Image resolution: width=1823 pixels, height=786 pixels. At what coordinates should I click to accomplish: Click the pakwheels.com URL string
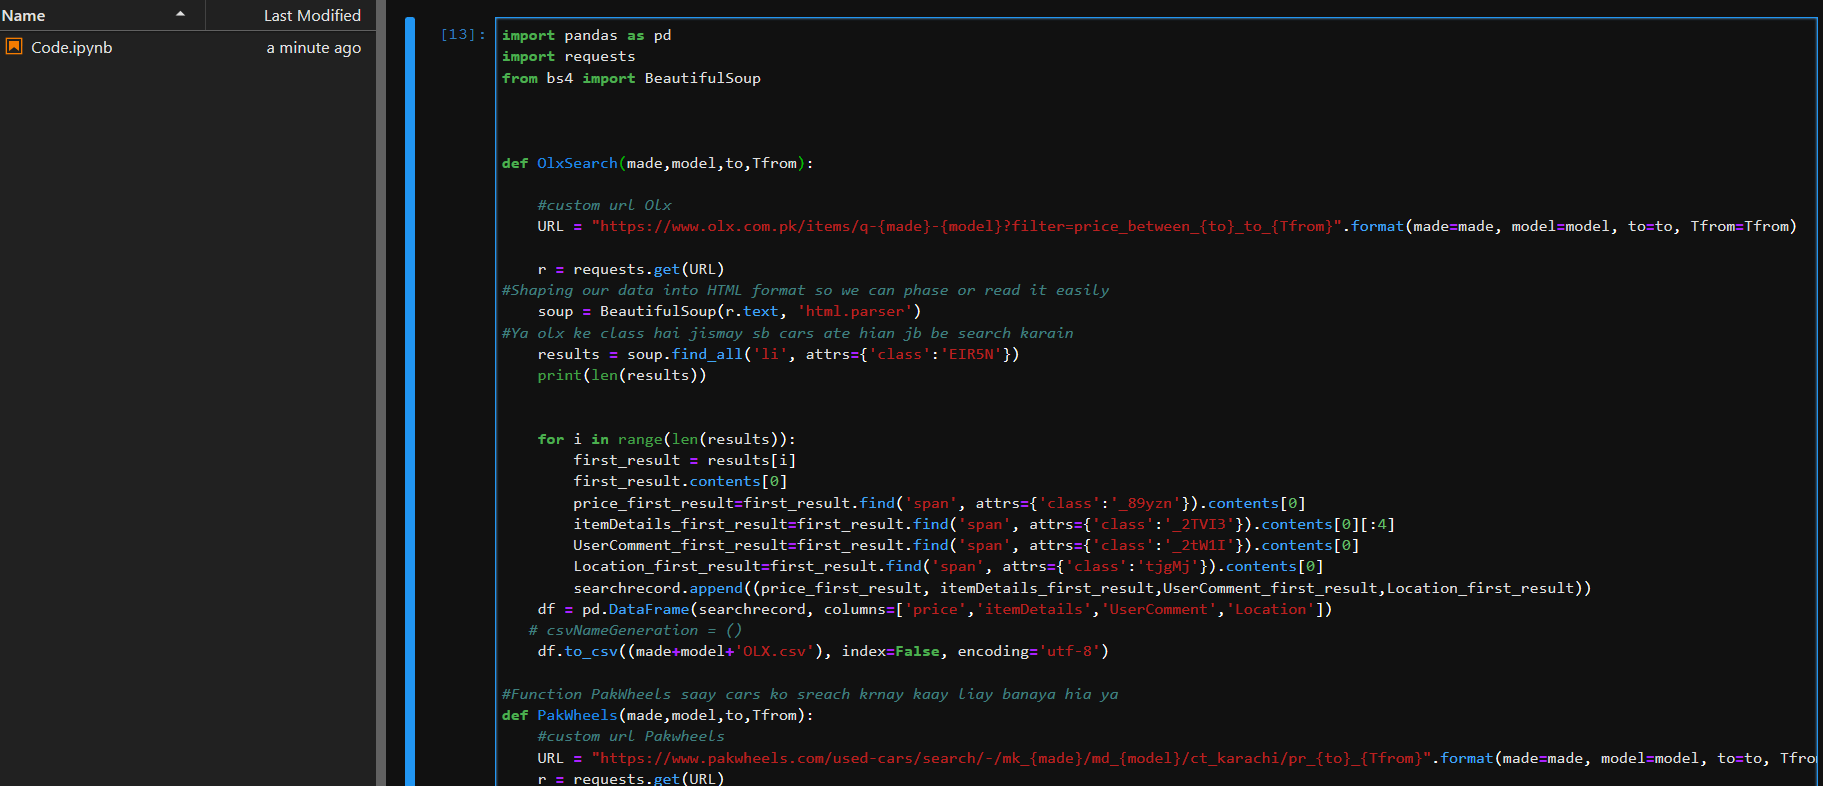[x=1011, y=758]
